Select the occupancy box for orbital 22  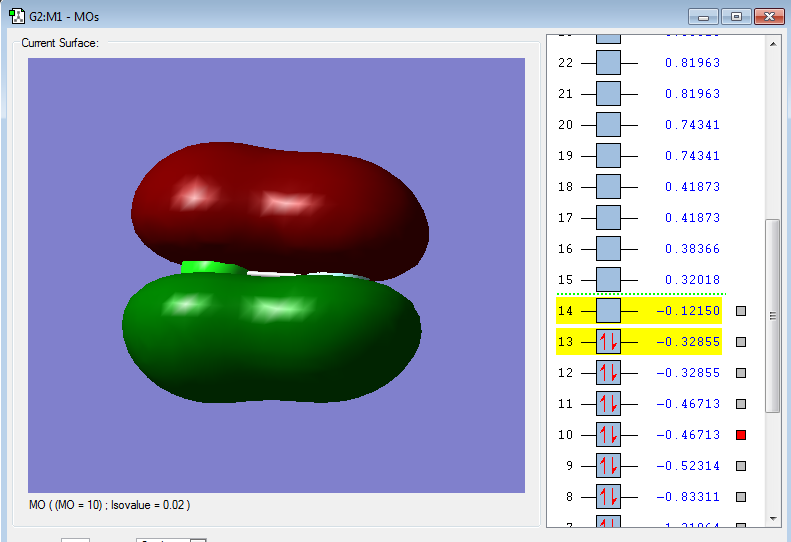coord(608,63)
